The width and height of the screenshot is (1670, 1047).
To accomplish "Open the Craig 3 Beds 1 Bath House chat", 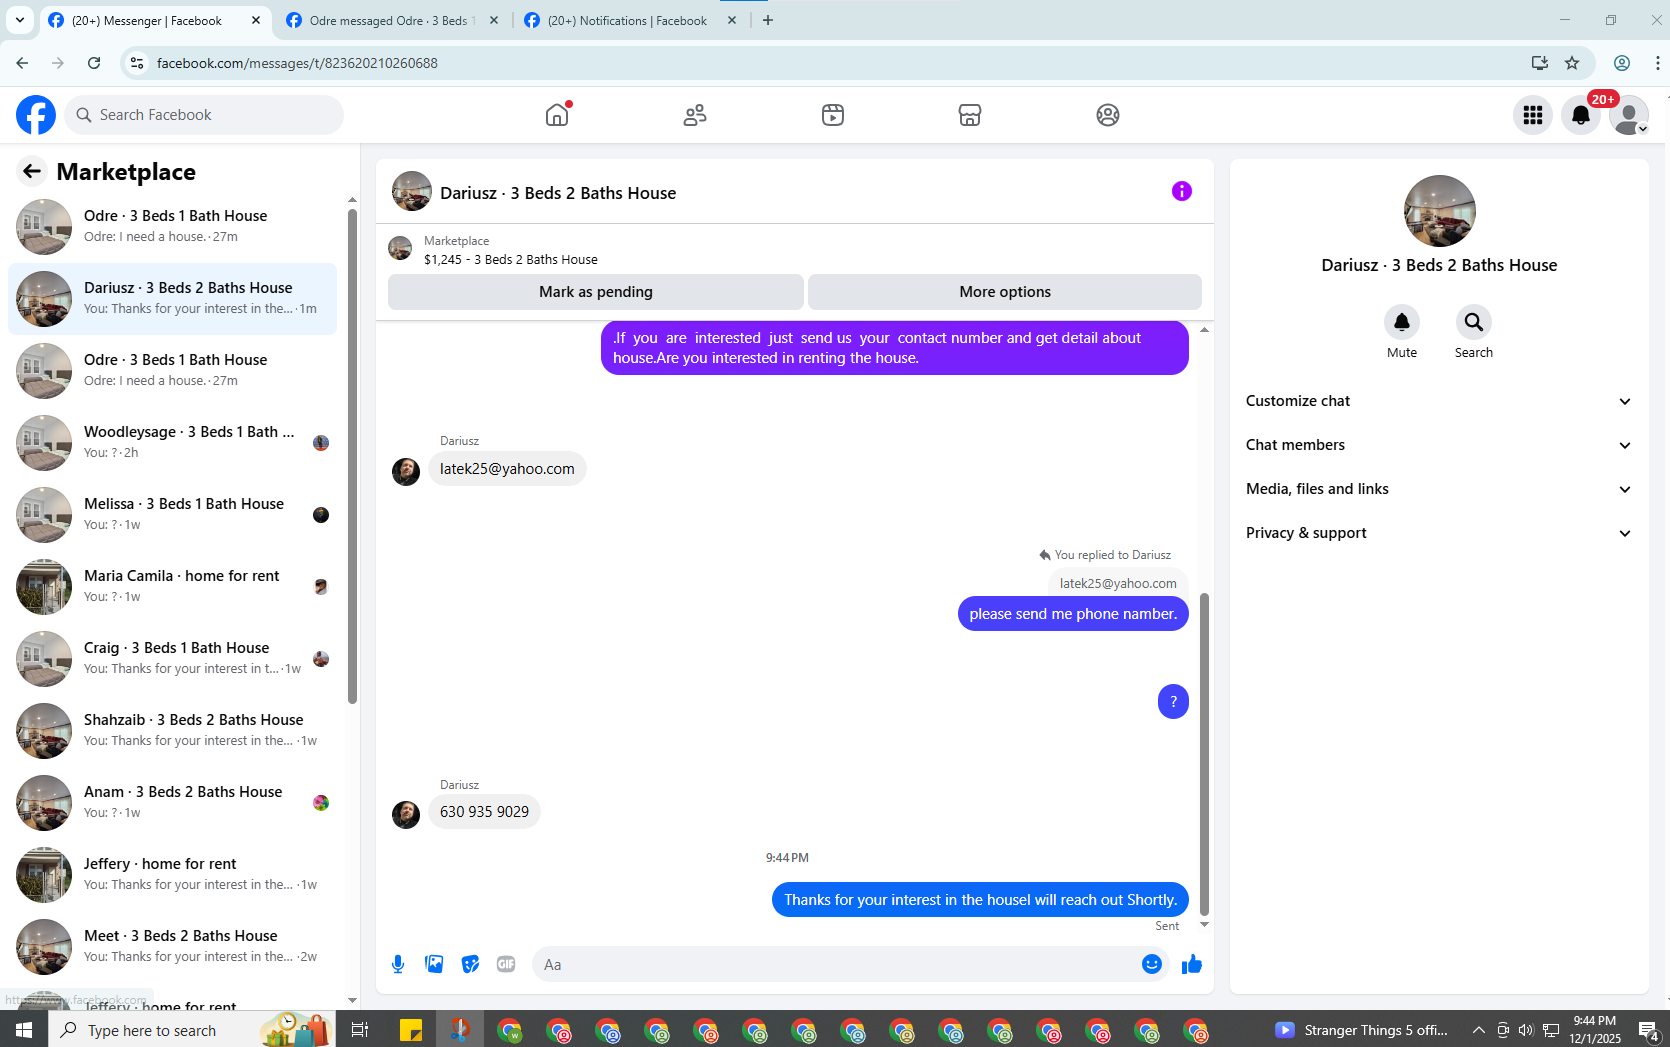I will [172, 659].
